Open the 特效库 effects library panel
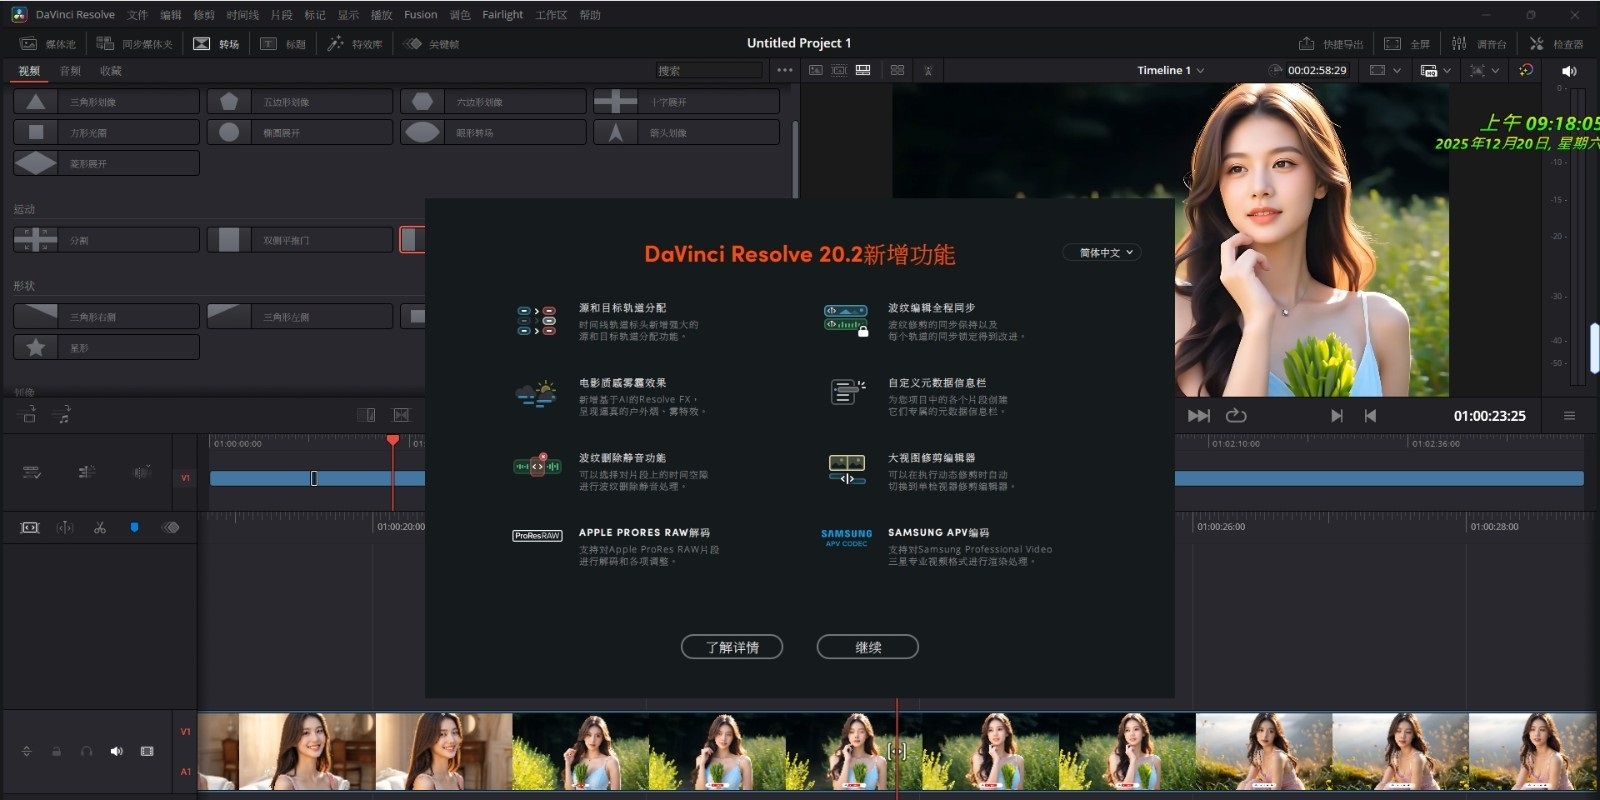Viewport: 1600px width, 800px height. (355, 44)
